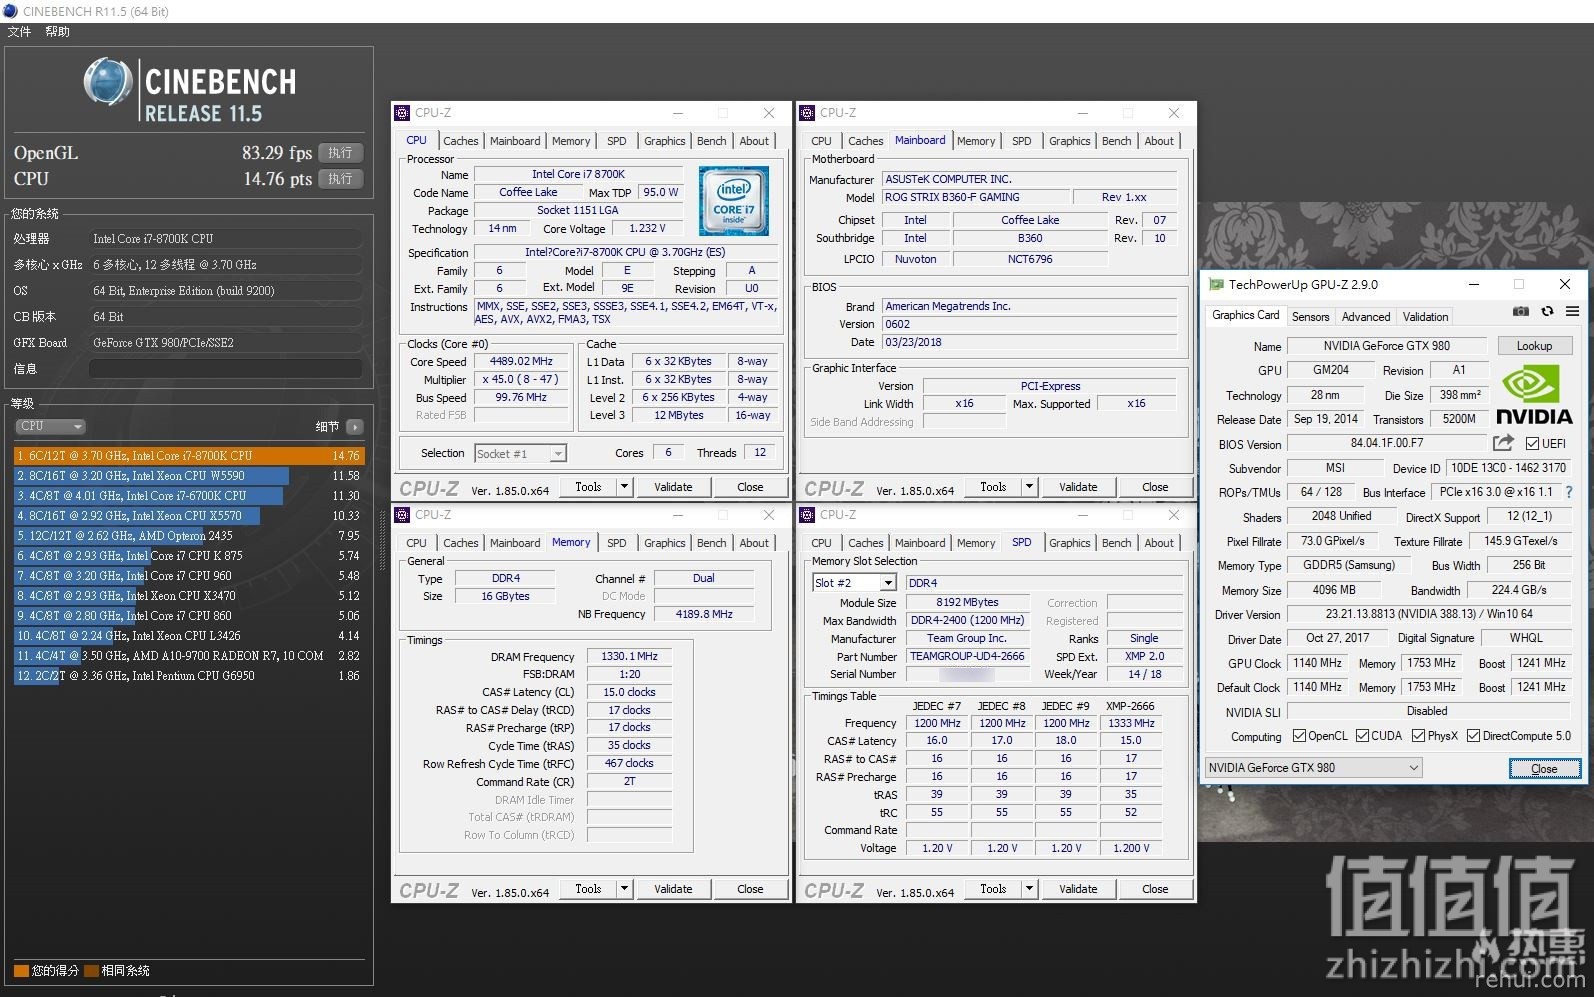Screen dimensions: 1594x997
Task: Open the GPU-Z hamburger menu icon
Action: tap(1572, 312)
